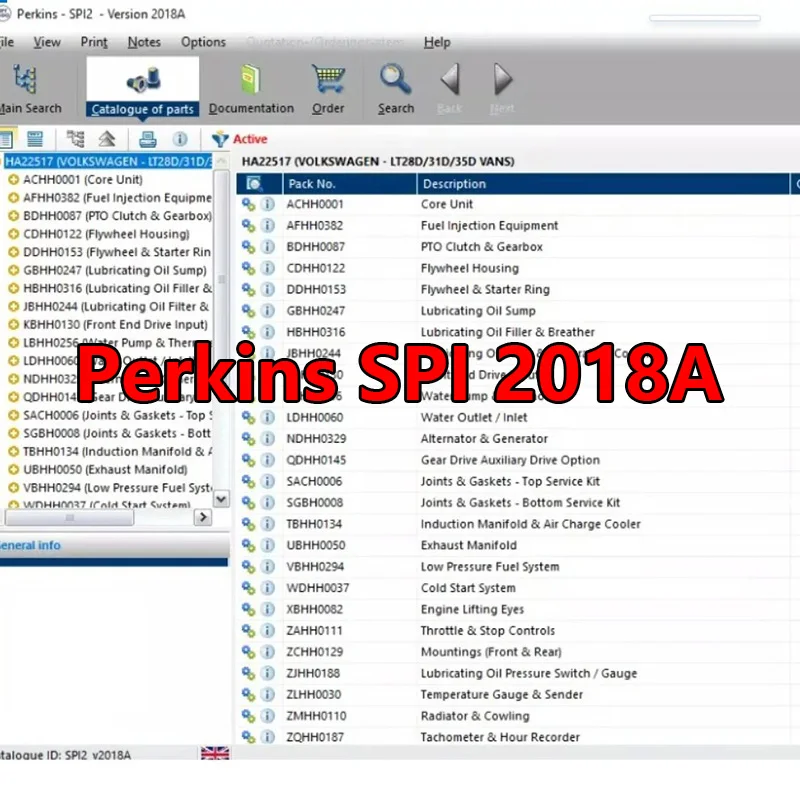Image resolution: width=800 pixels, height=800 pixels.
Task: Select Joints & Gaskets - Bottom Service Kit
Action: 520,503
